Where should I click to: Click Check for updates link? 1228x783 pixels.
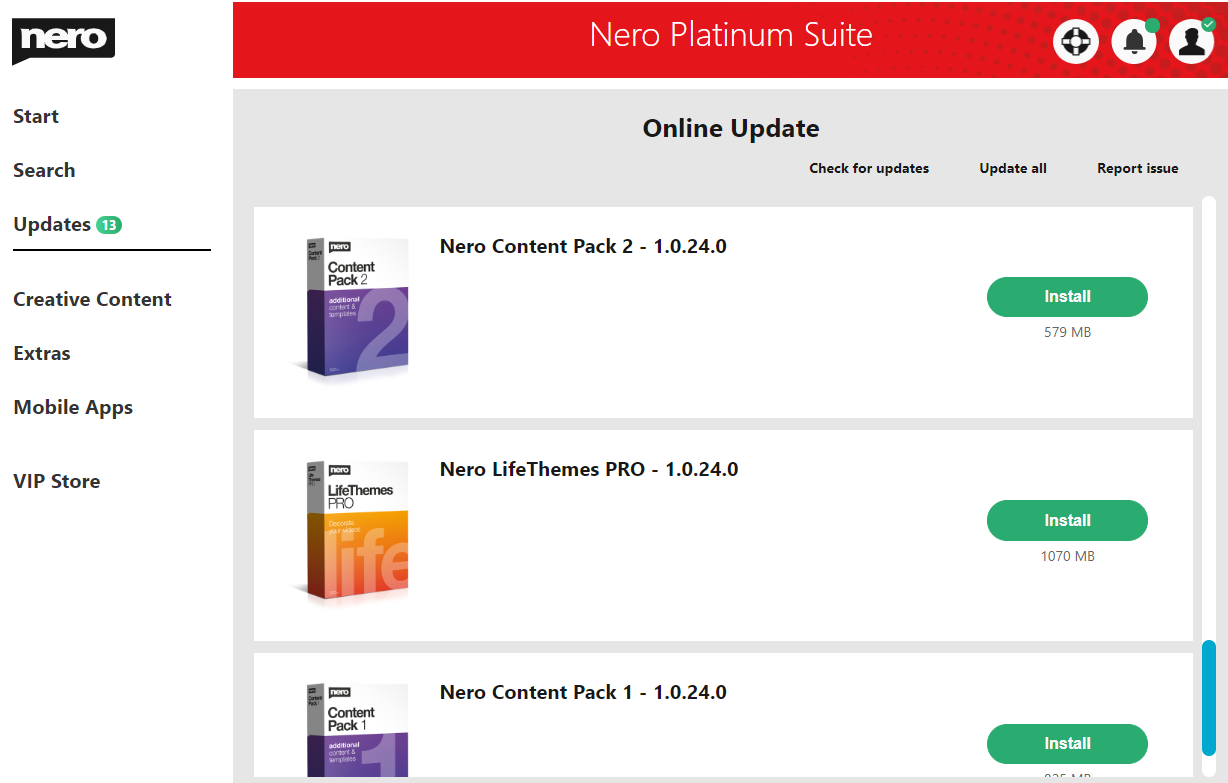click(869, 168)
